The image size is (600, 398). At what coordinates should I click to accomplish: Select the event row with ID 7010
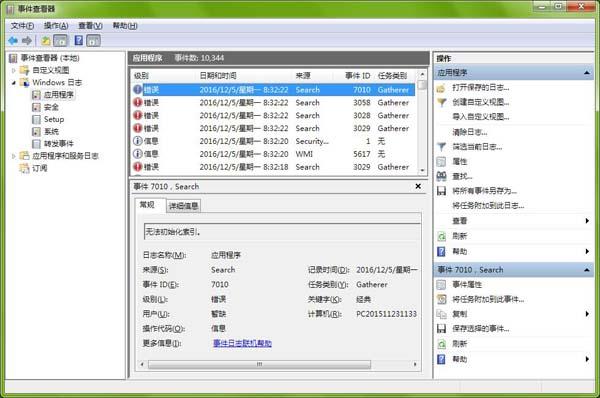(x=274, y=90)
